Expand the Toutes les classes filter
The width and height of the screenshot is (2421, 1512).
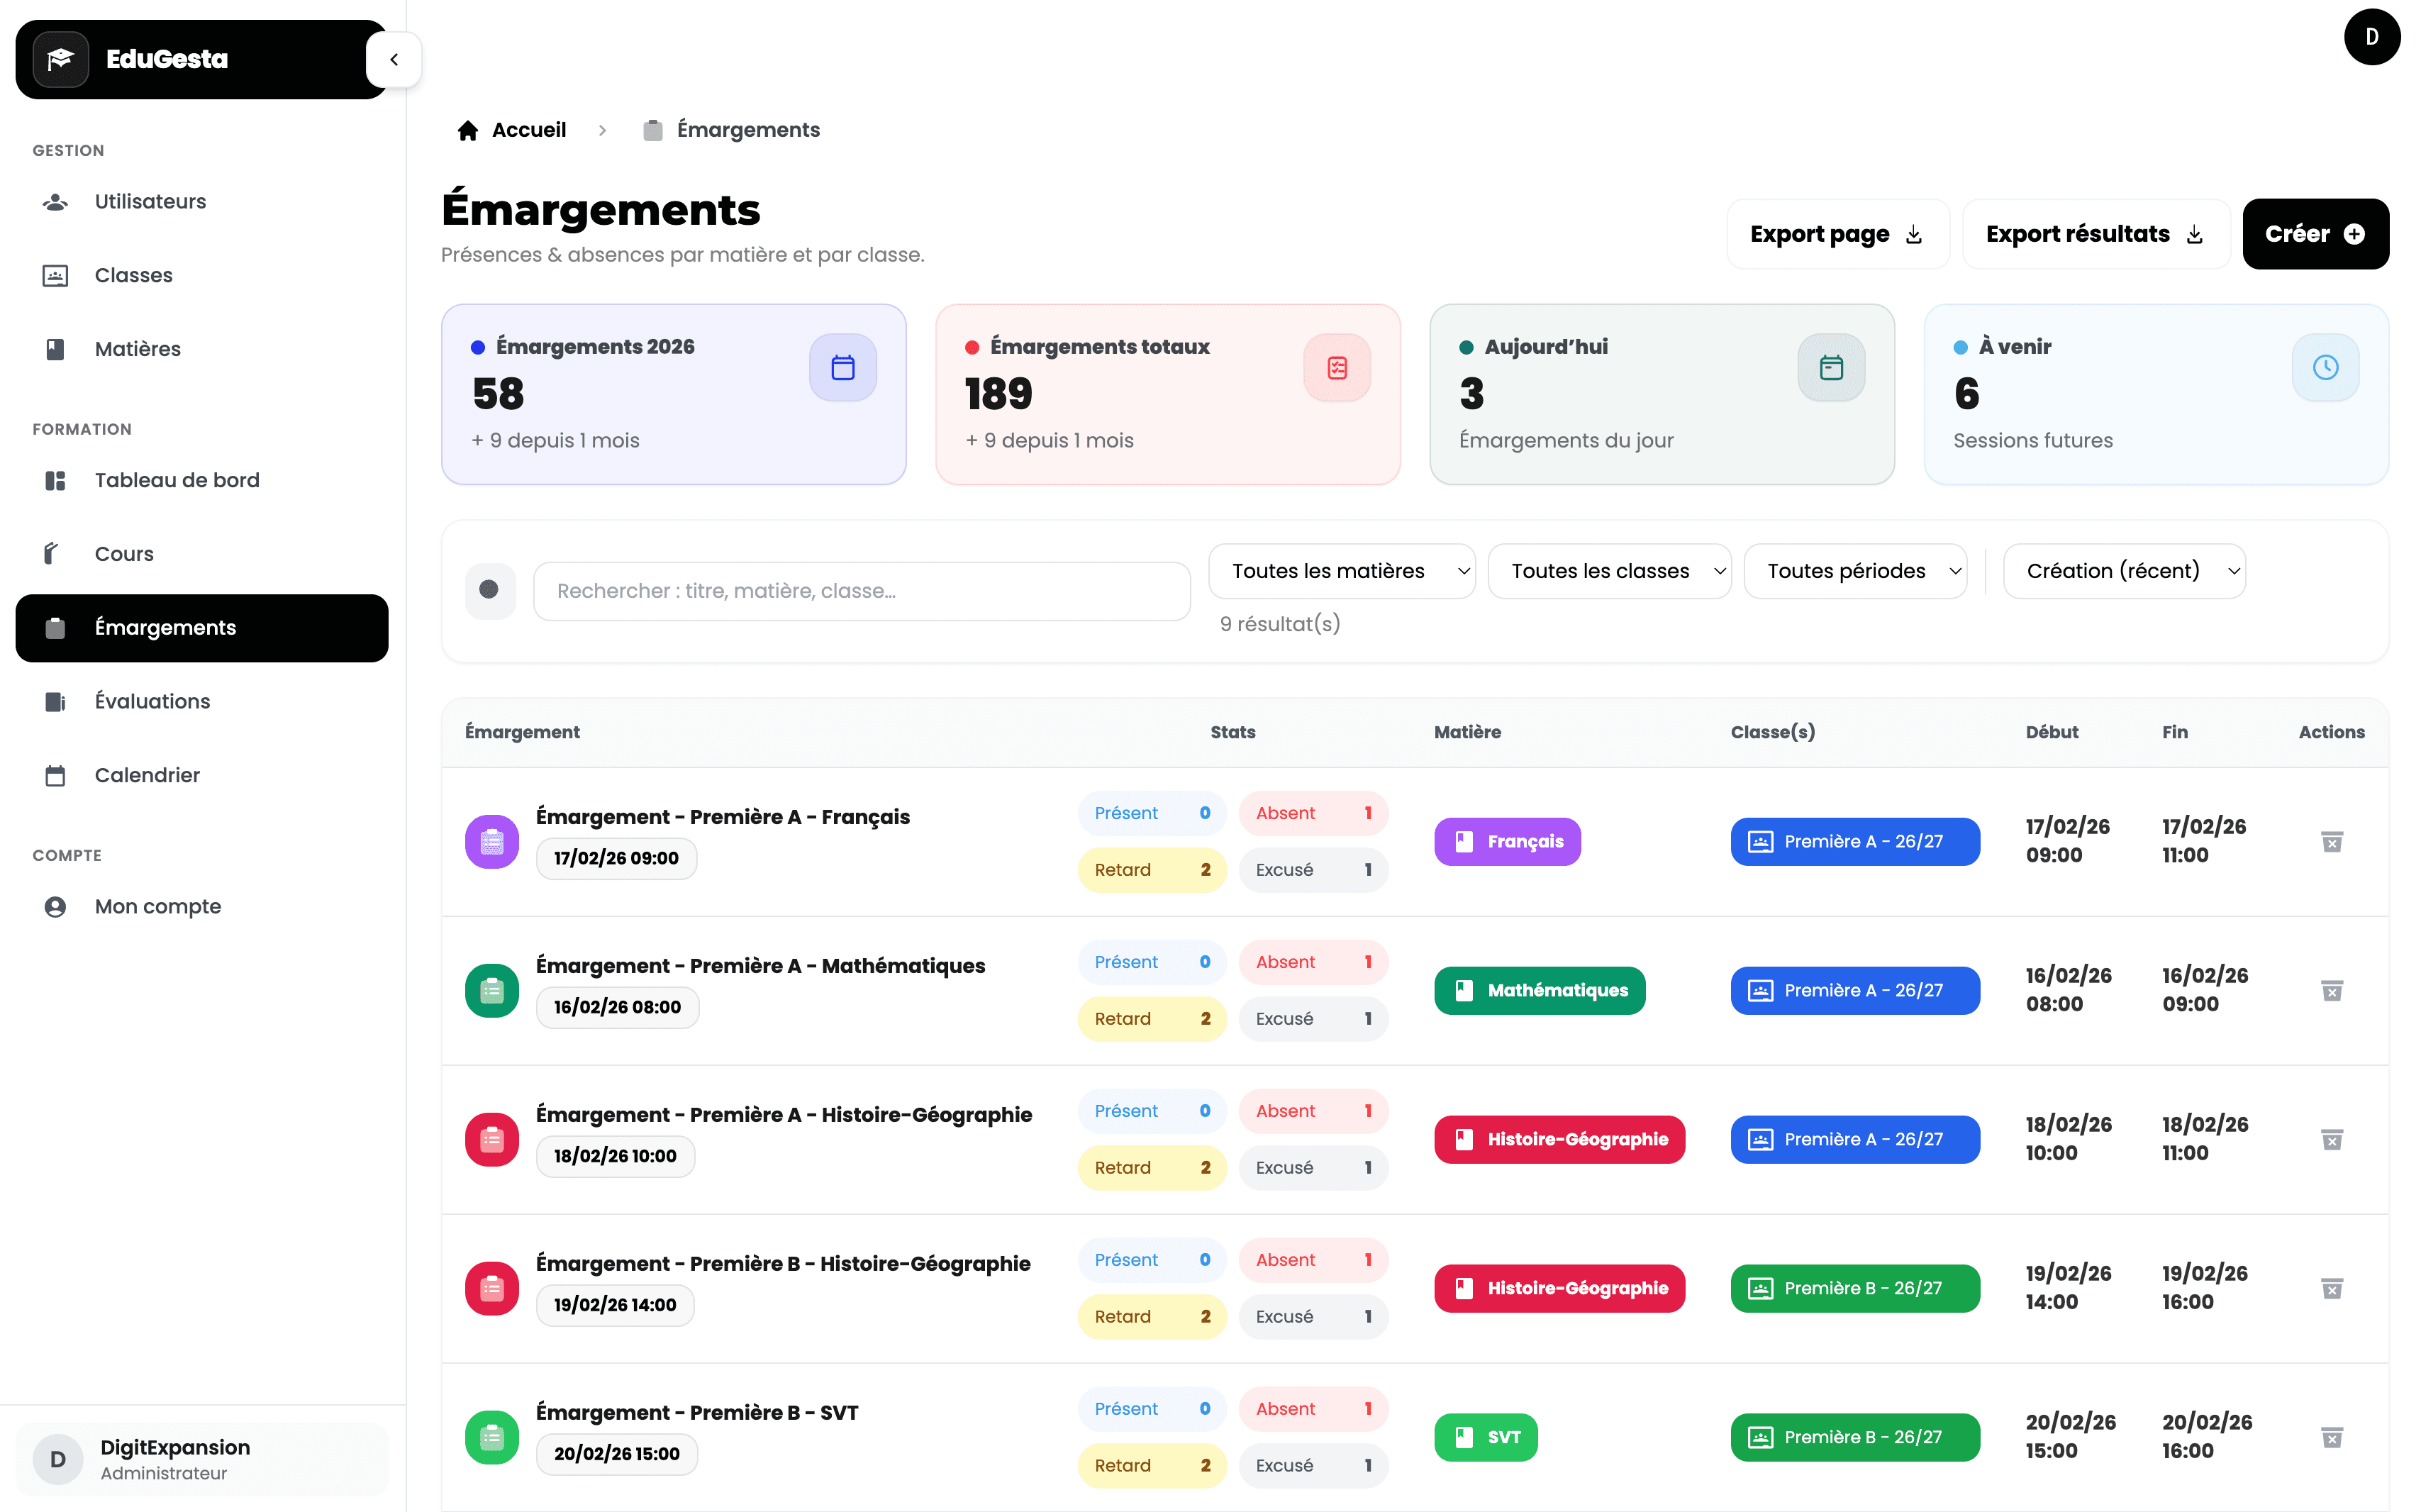point(1608,571)
